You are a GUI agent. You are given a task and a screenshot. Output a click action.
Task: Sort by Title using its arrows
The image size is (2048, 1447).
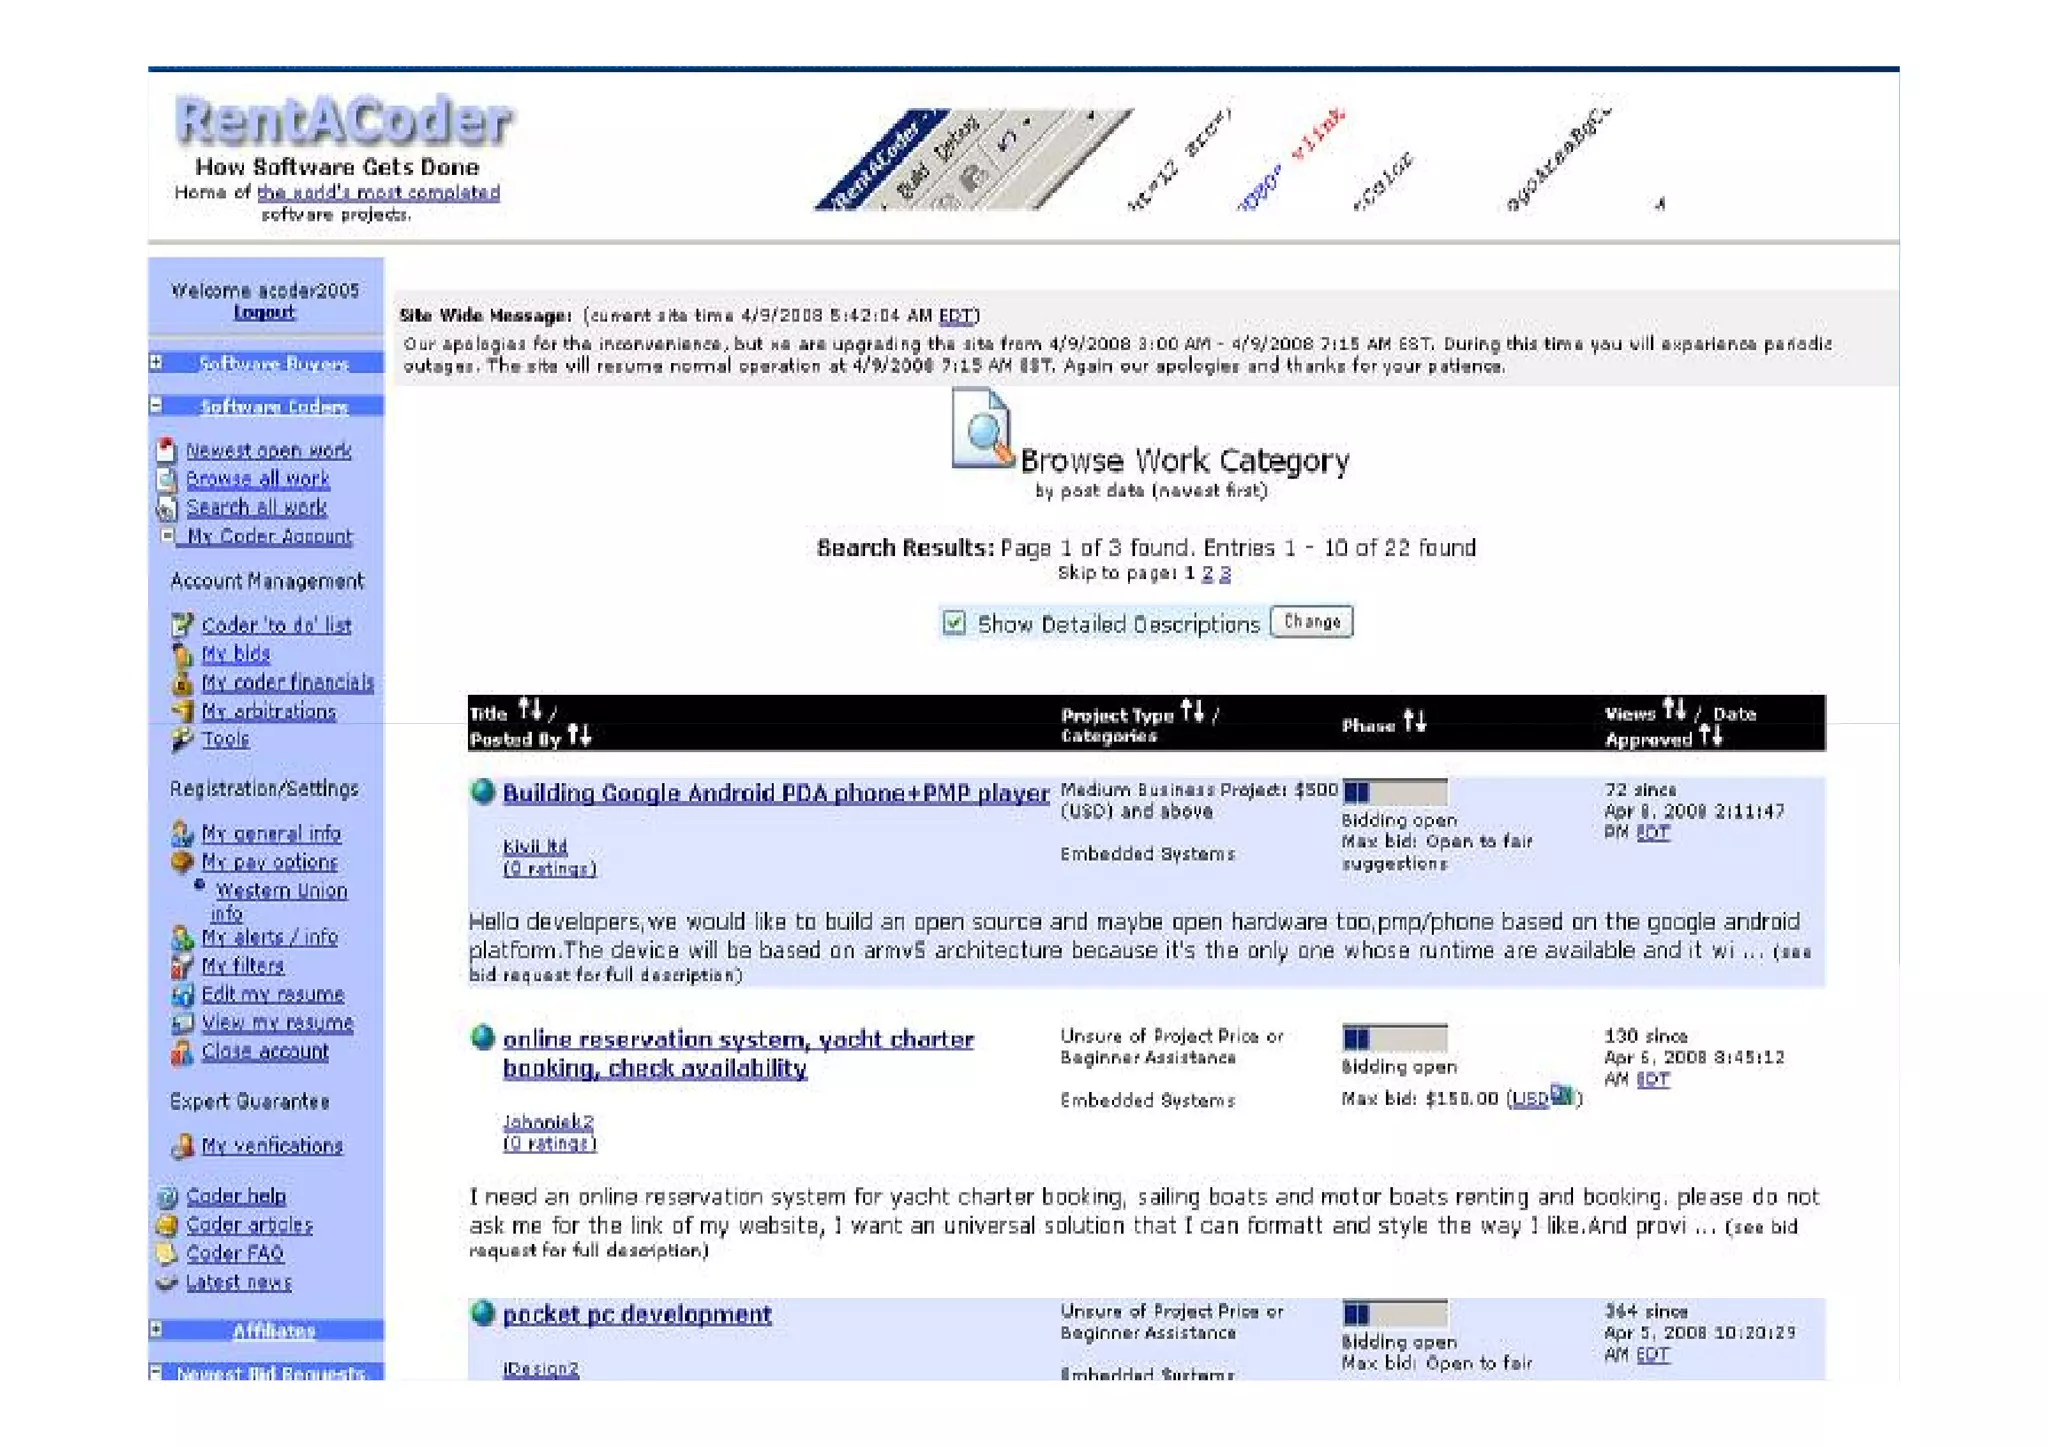coord(530,710)
